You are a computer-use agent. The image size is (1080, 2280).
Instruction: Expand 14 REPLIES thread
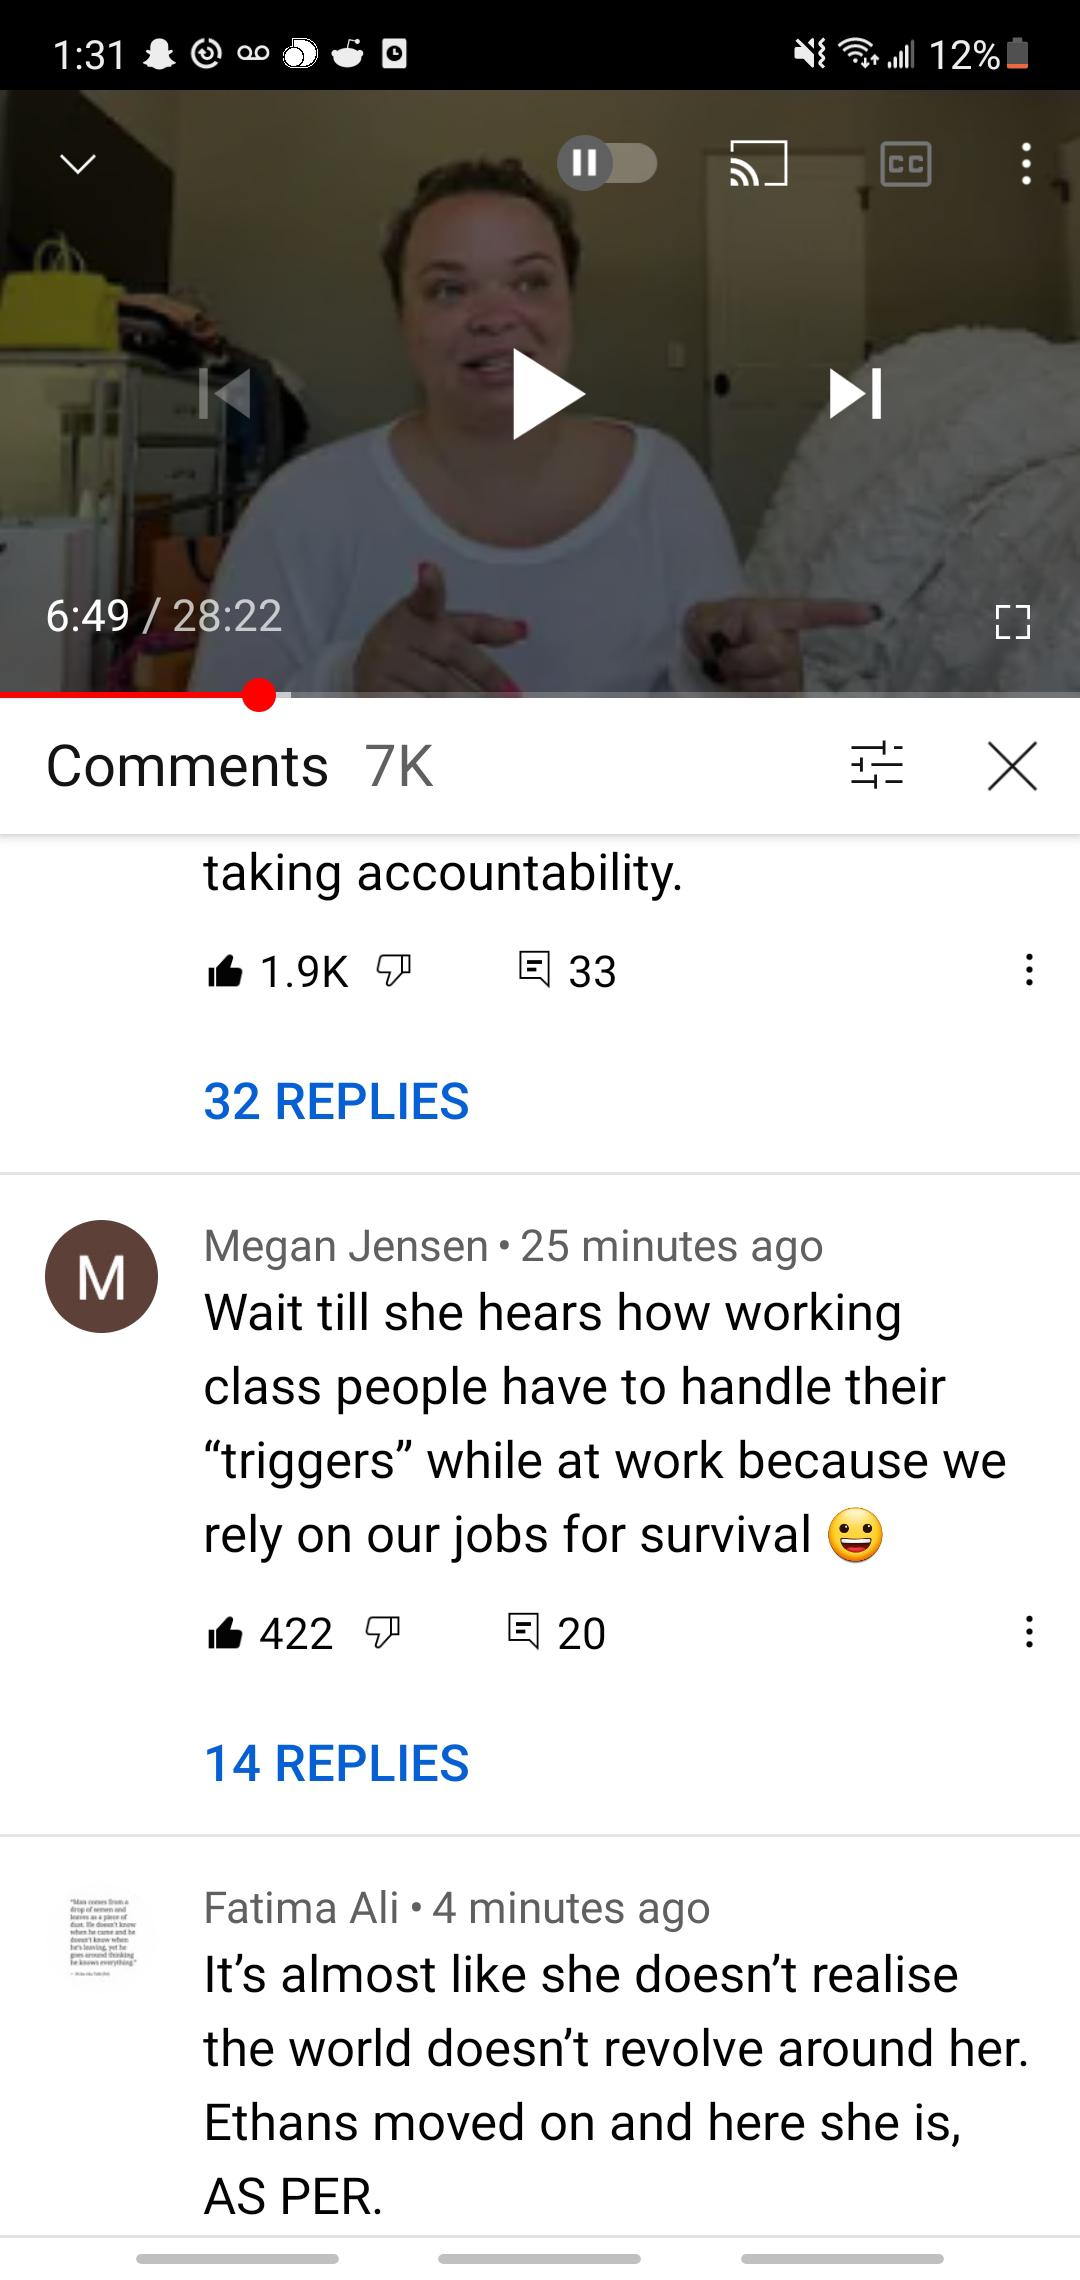tap(336, 1763)
